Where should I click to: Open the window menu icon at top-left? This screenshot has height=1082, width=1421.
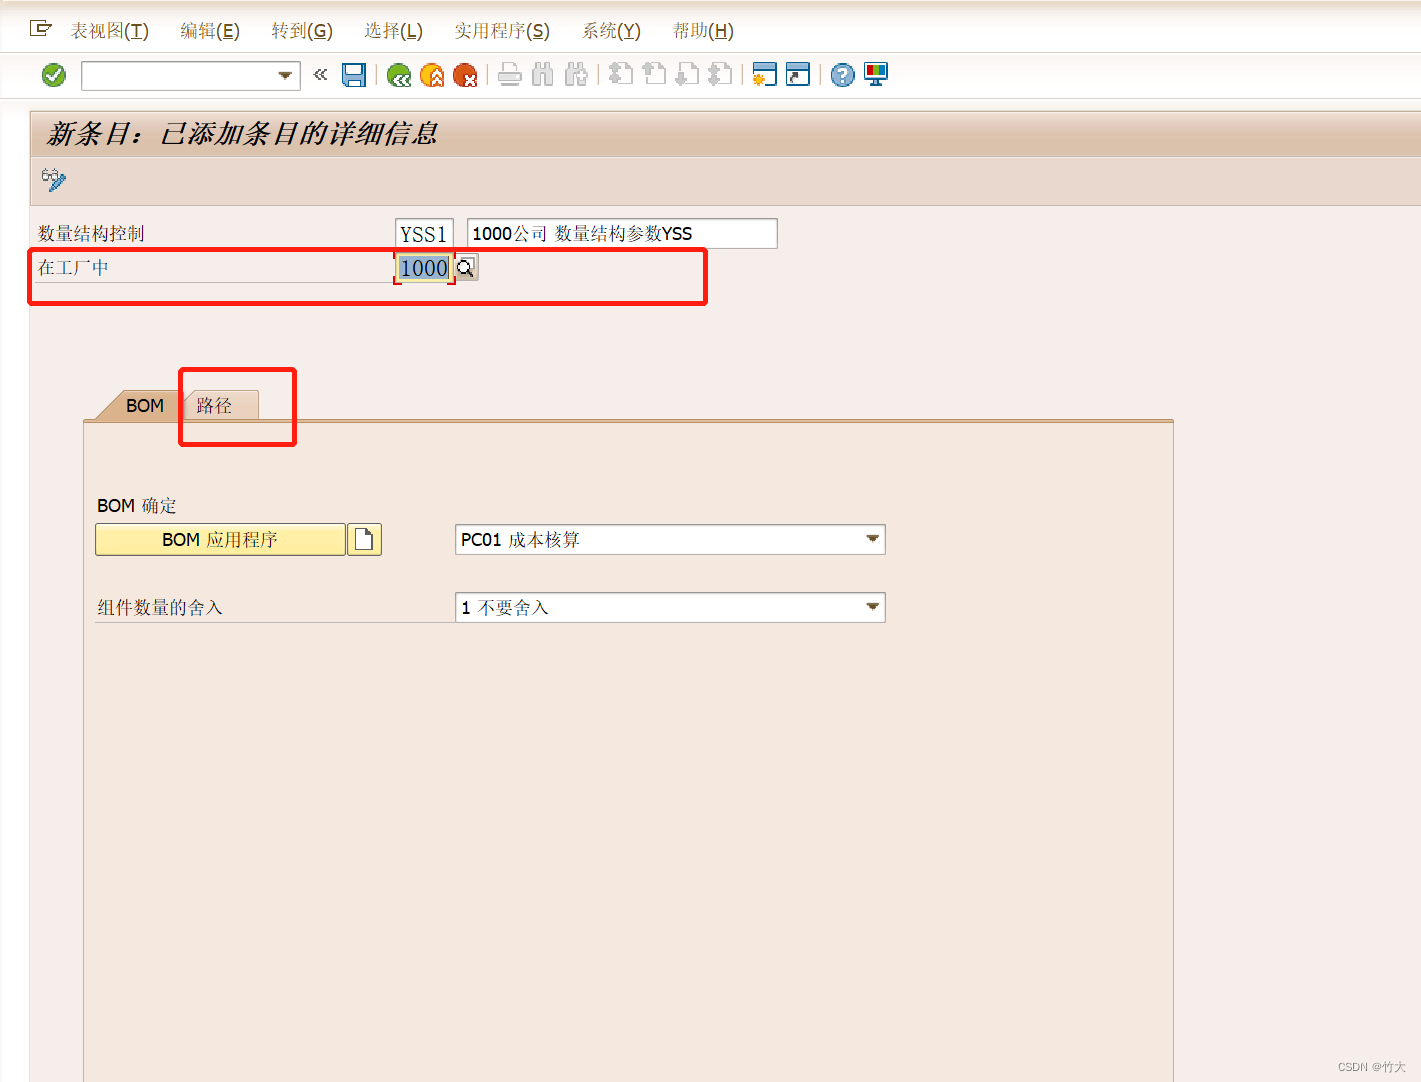coord(41,29)
